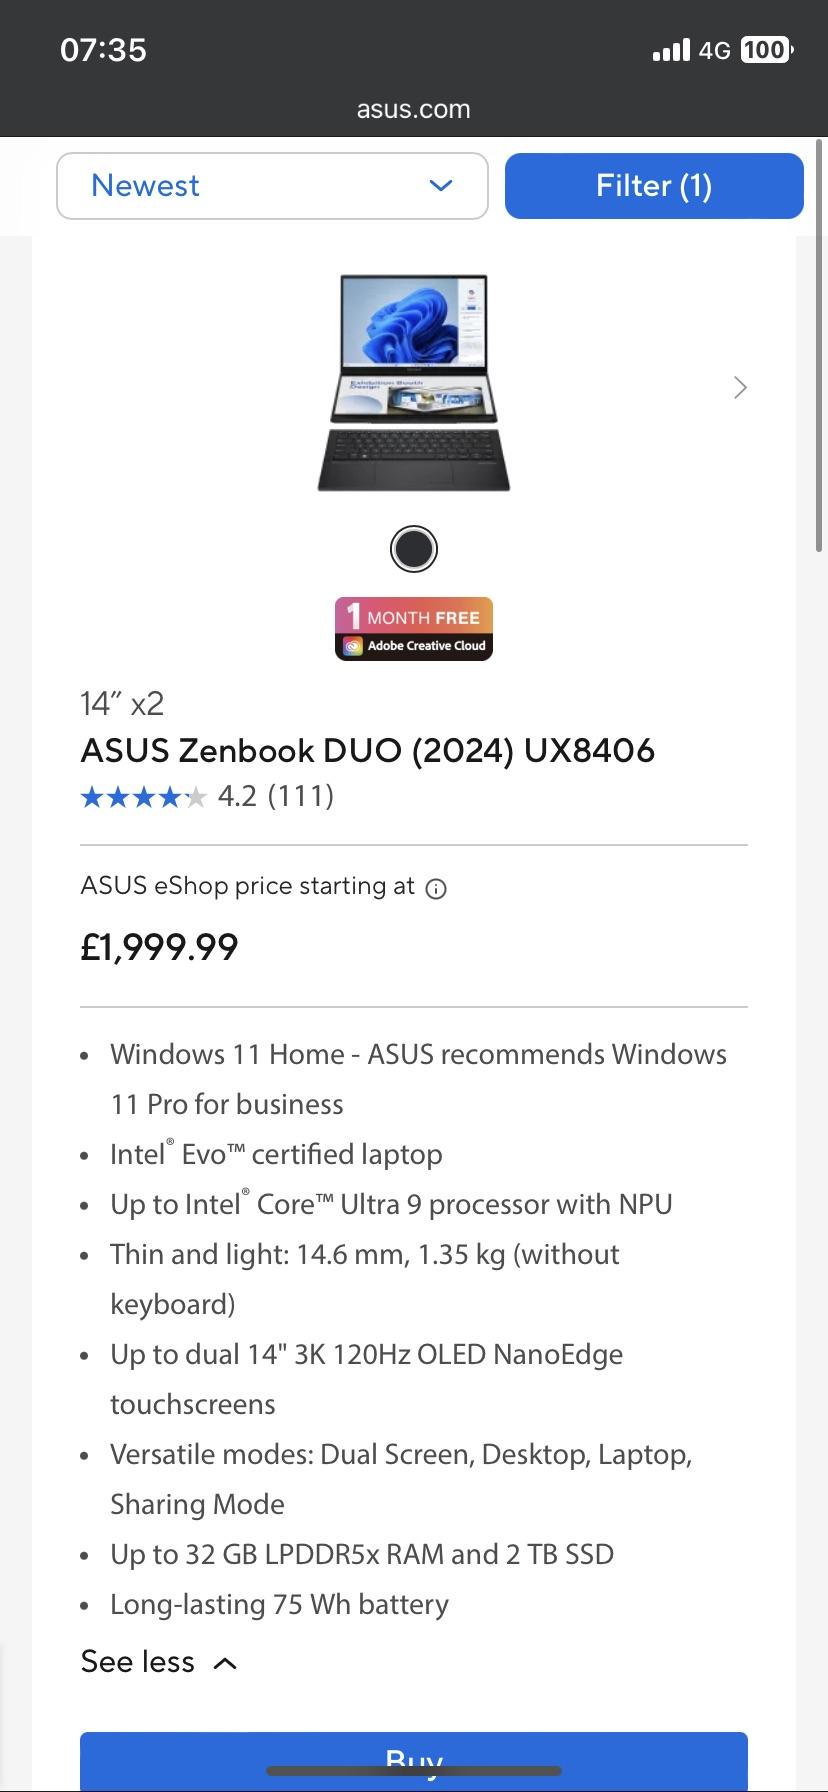Image resolution: width=828 pixels, height=1792 pixels.
Task: Tap info icon beside eShop price label
Action: 436,889
